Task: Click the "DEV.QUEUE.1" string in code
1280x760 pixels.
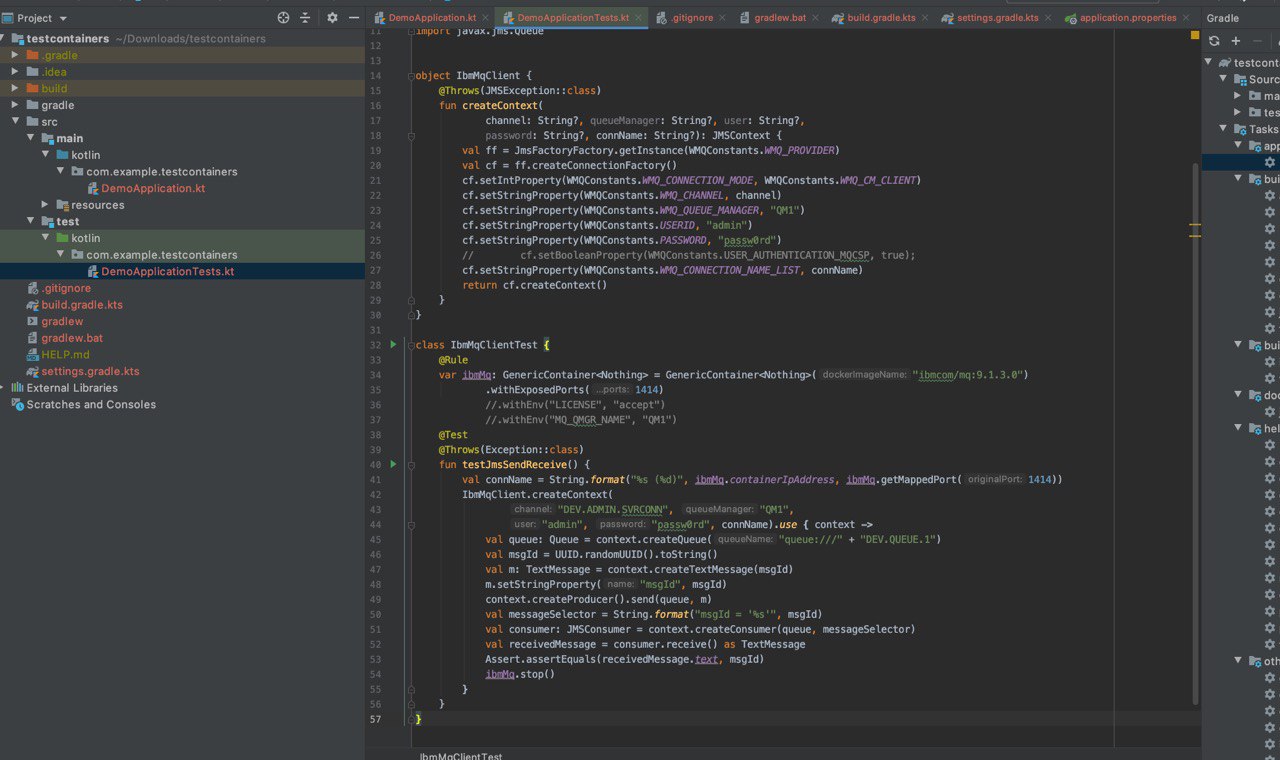Action: tap(900, 539)
